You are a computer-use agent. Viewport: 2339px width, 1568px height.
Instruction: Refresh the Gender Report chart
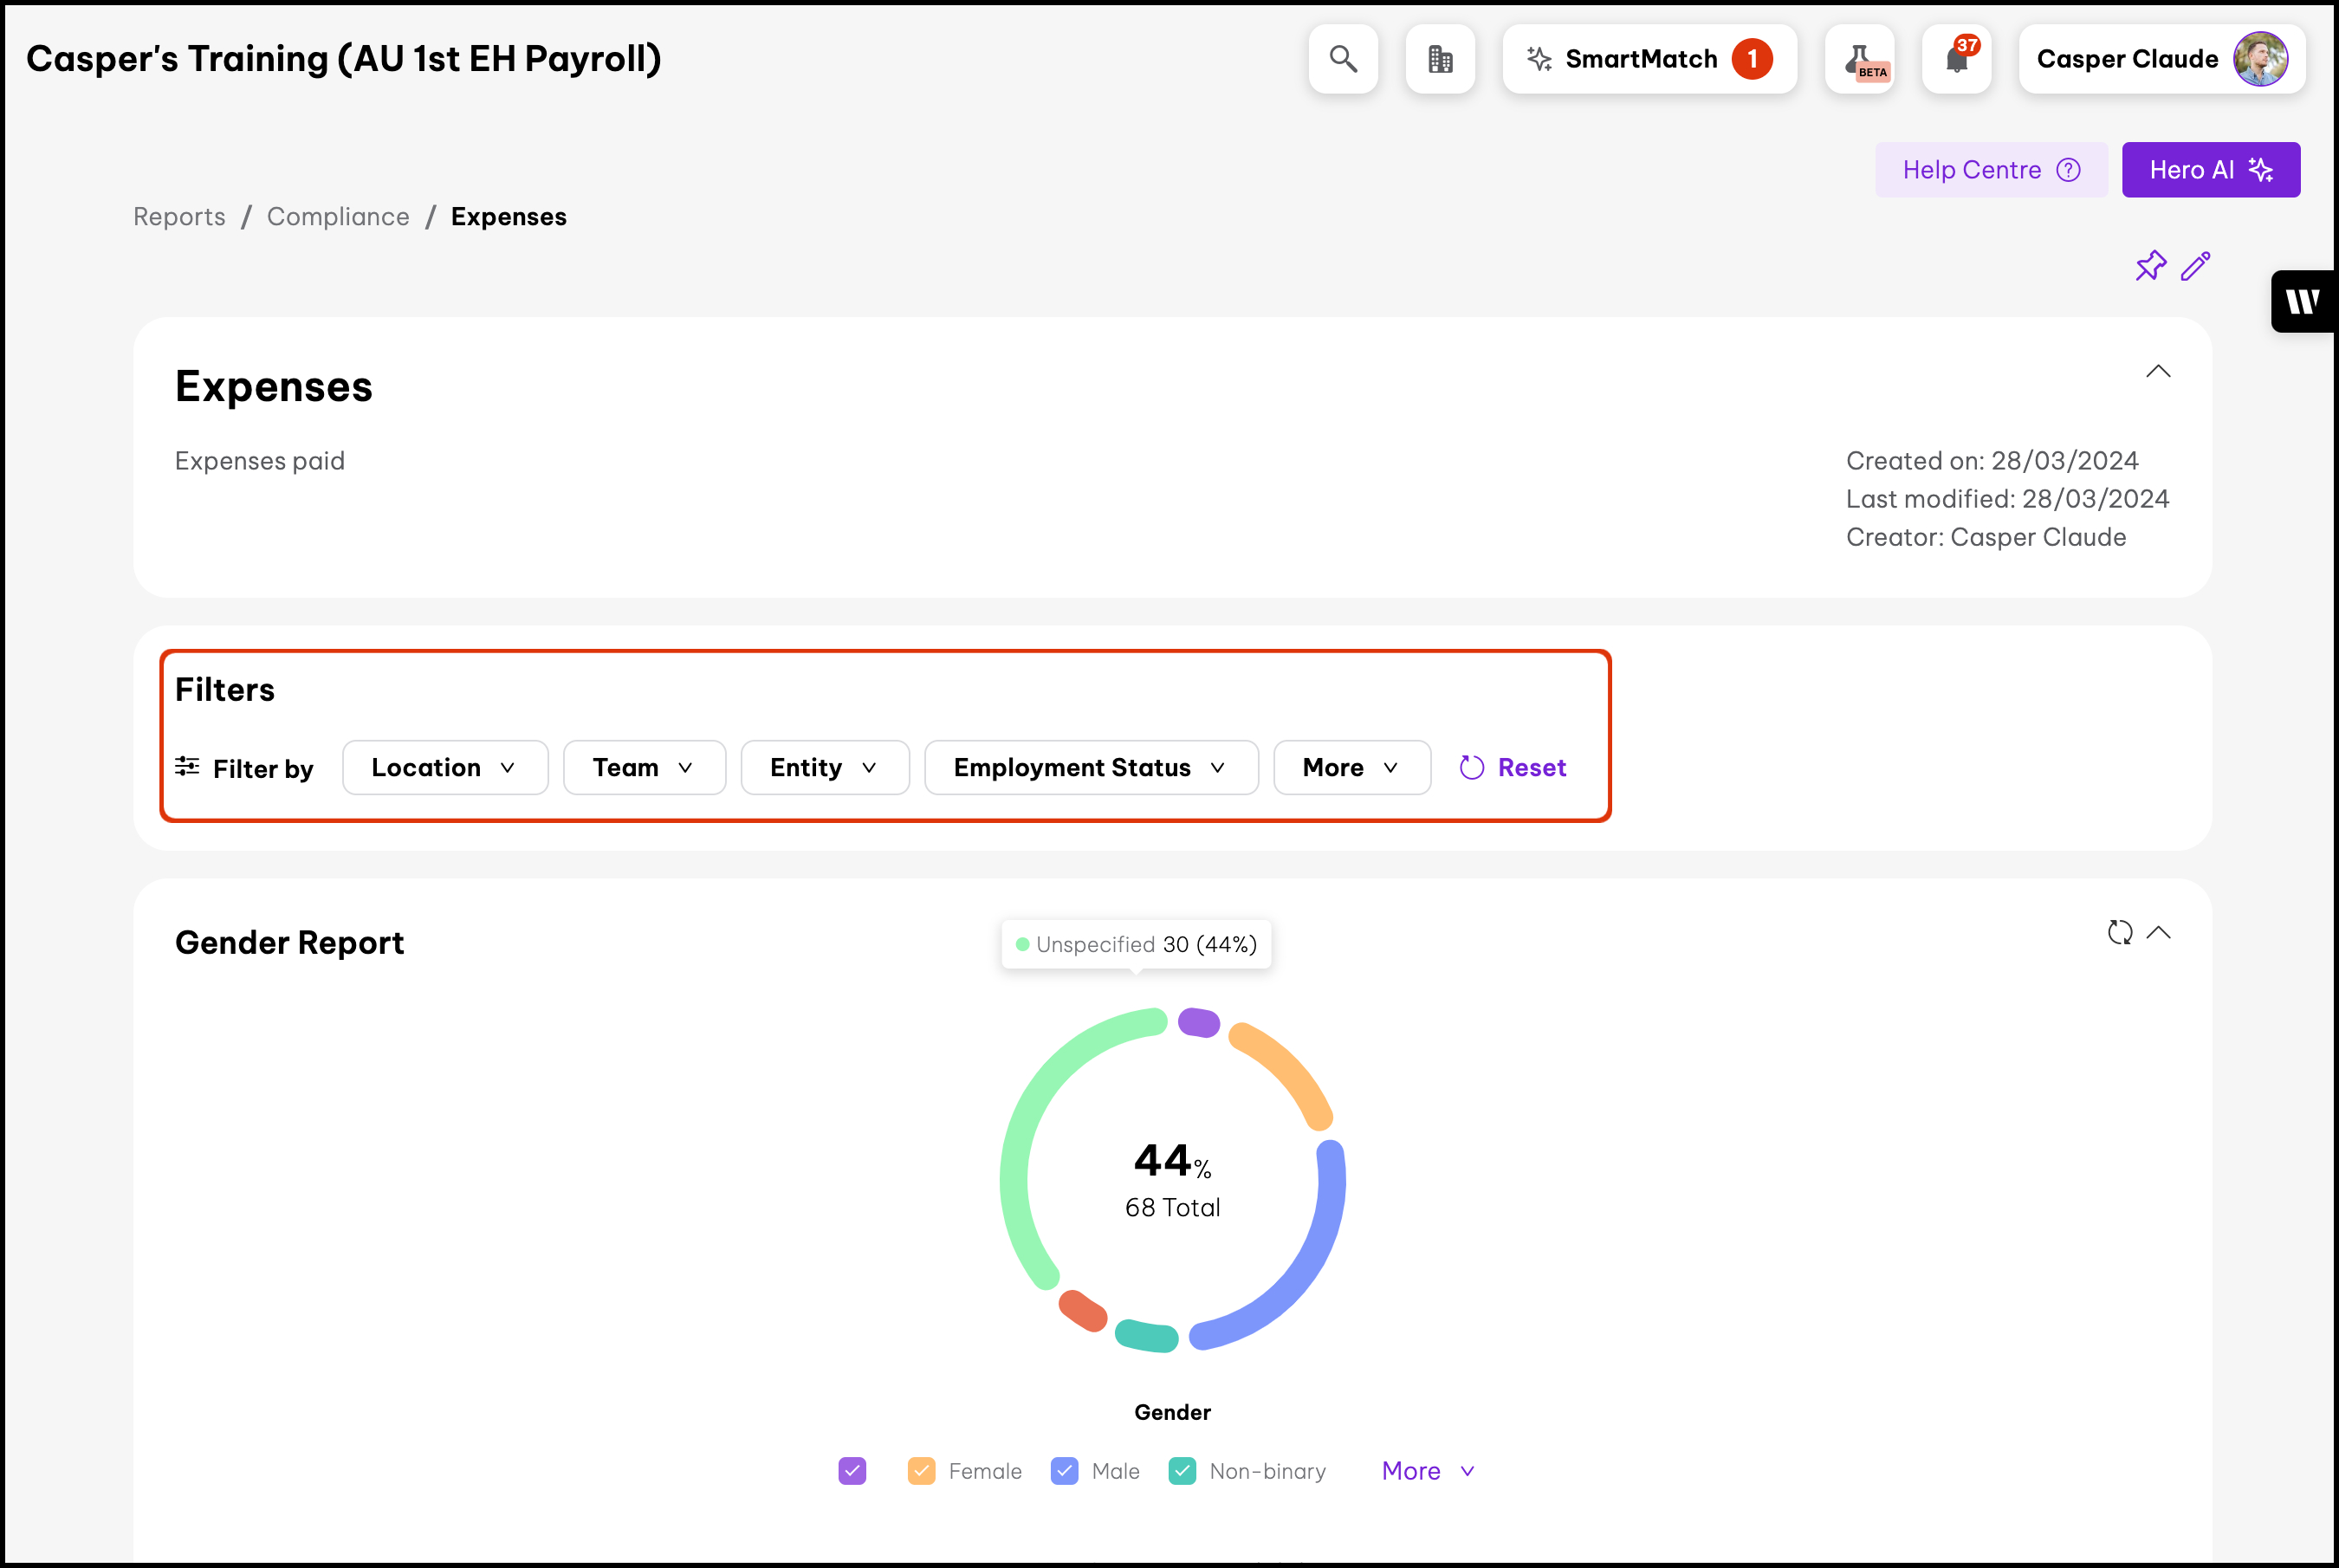click(2119, 932)
